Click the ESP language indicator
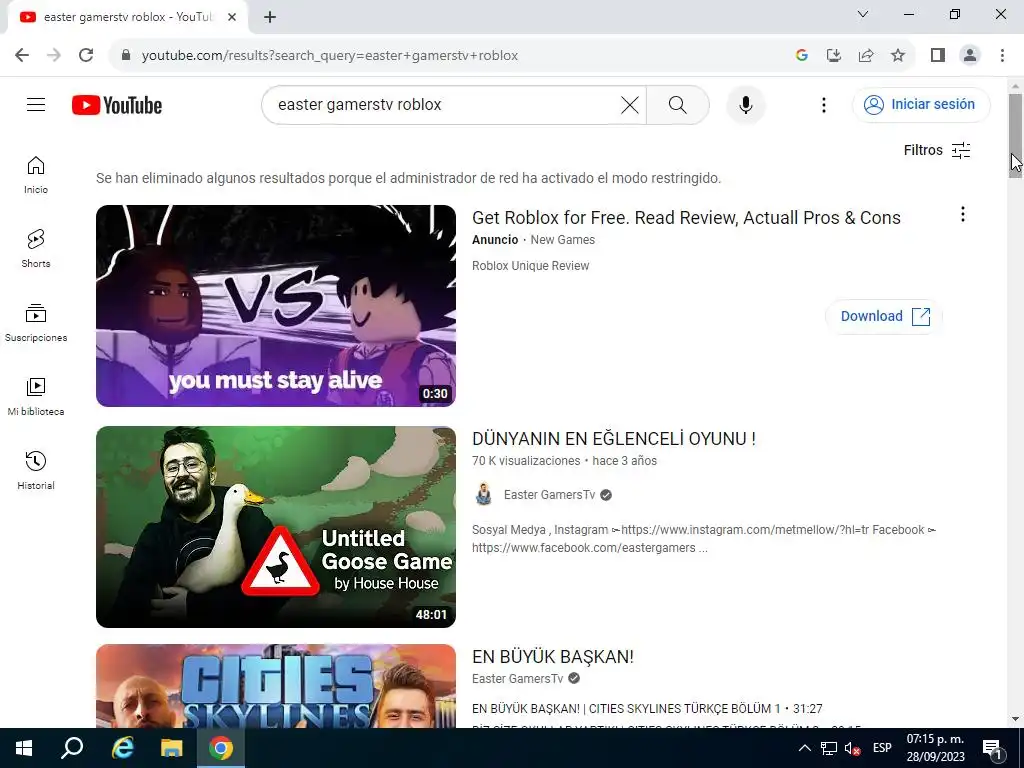 point(882,748)
